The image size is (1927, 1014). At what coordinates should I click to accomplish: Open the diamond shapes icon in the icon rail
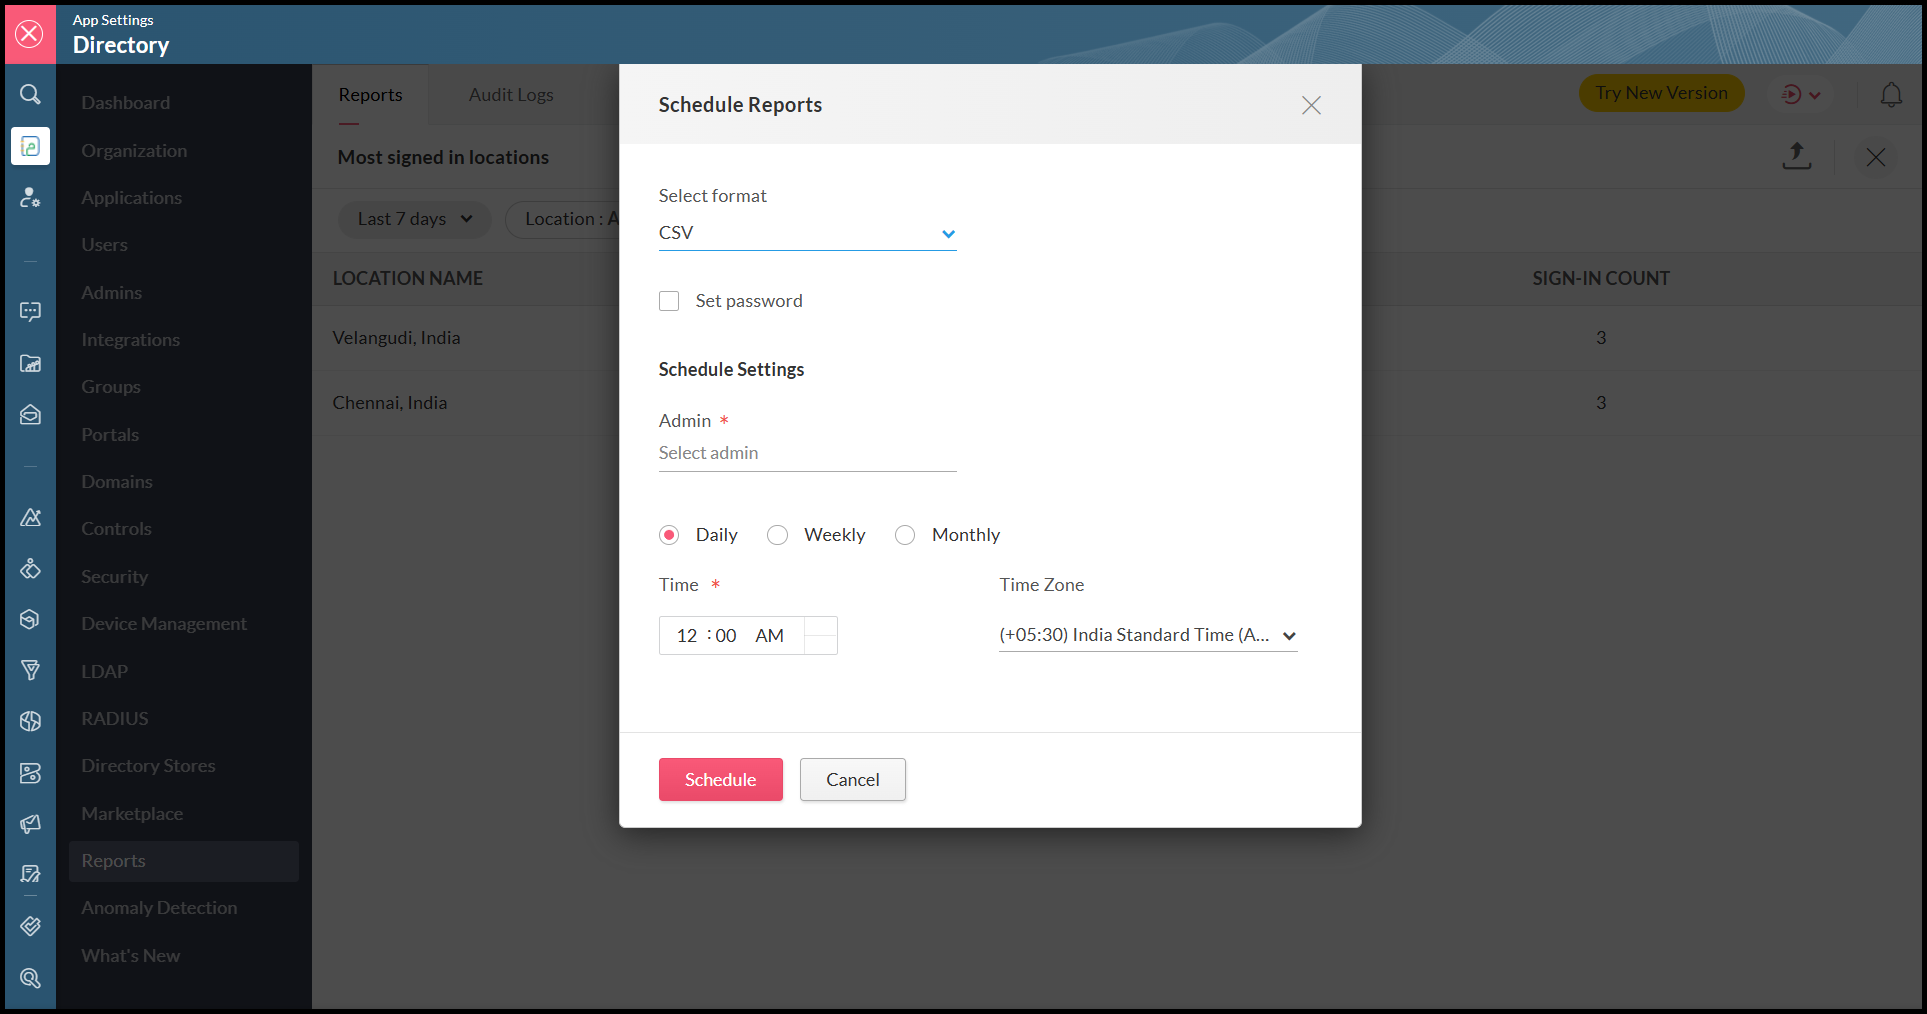pyautogui.click(x=31, y=569)
